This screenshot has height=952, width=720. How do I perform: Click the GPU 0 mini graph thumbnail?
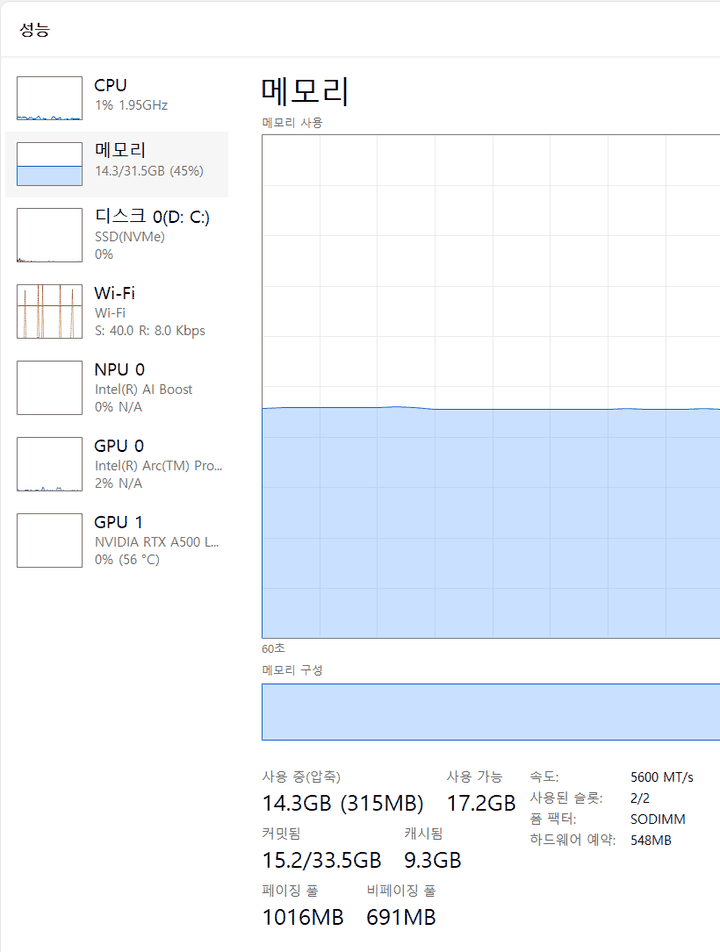49,464
